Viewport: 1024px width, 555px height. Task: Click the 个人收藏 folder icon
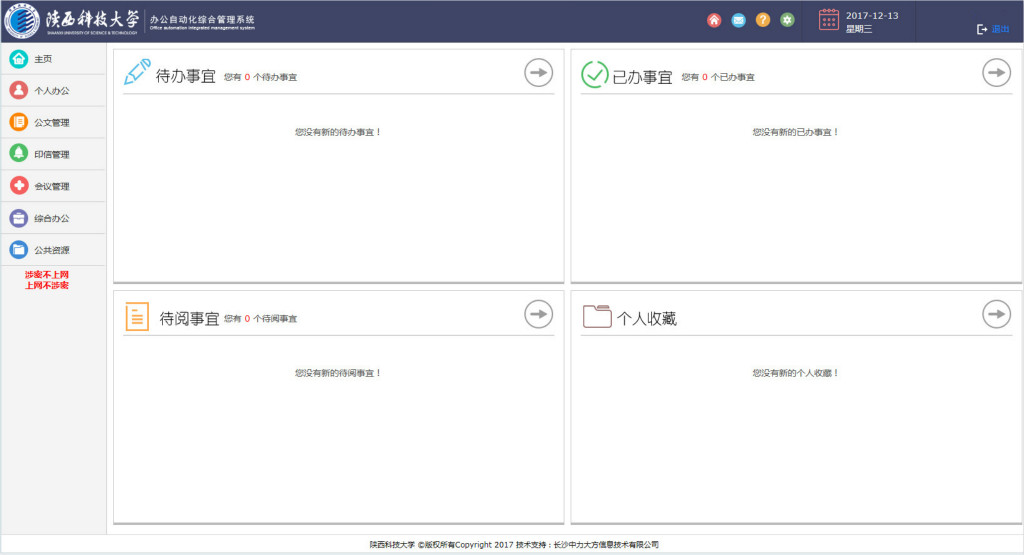pyautogui.click(x=597, y=317)
